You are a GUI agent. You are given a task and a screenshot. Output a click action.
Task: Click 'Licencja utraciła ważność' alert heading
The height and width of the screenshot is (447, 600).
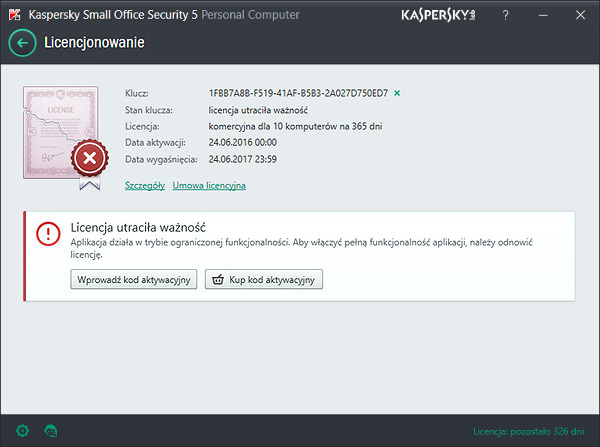(x=138, y=228)
